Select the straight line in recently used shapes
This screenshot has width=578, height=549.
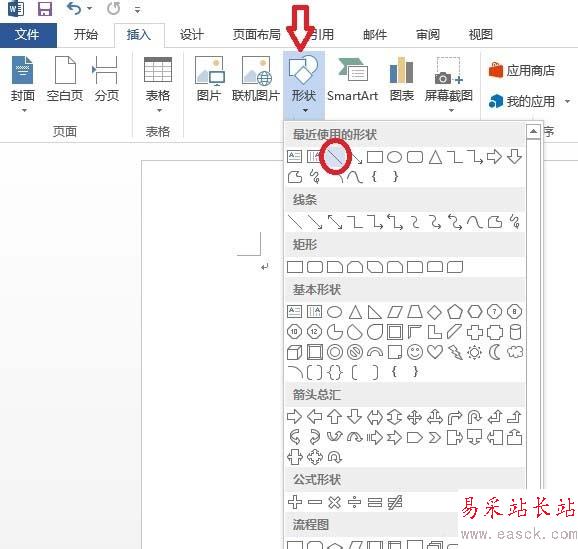point(335,157)
